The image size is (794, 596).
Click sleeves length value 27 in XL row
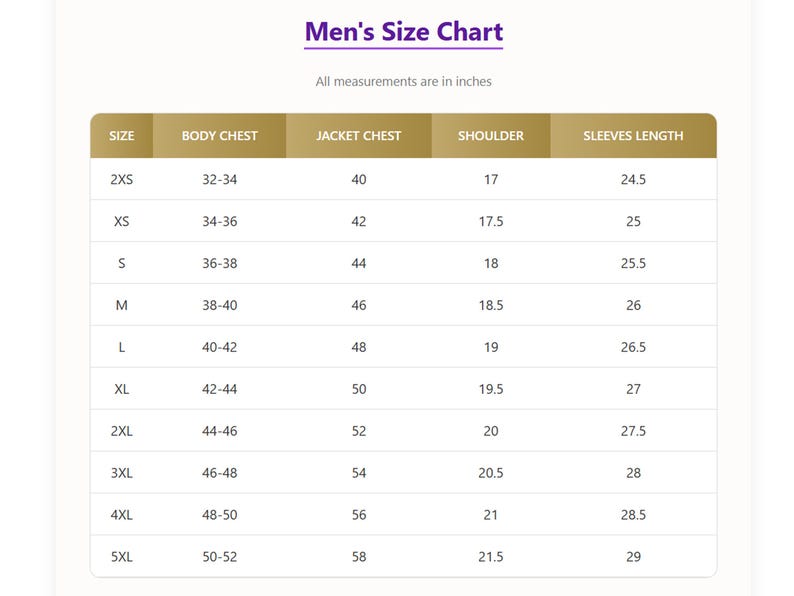633,389
